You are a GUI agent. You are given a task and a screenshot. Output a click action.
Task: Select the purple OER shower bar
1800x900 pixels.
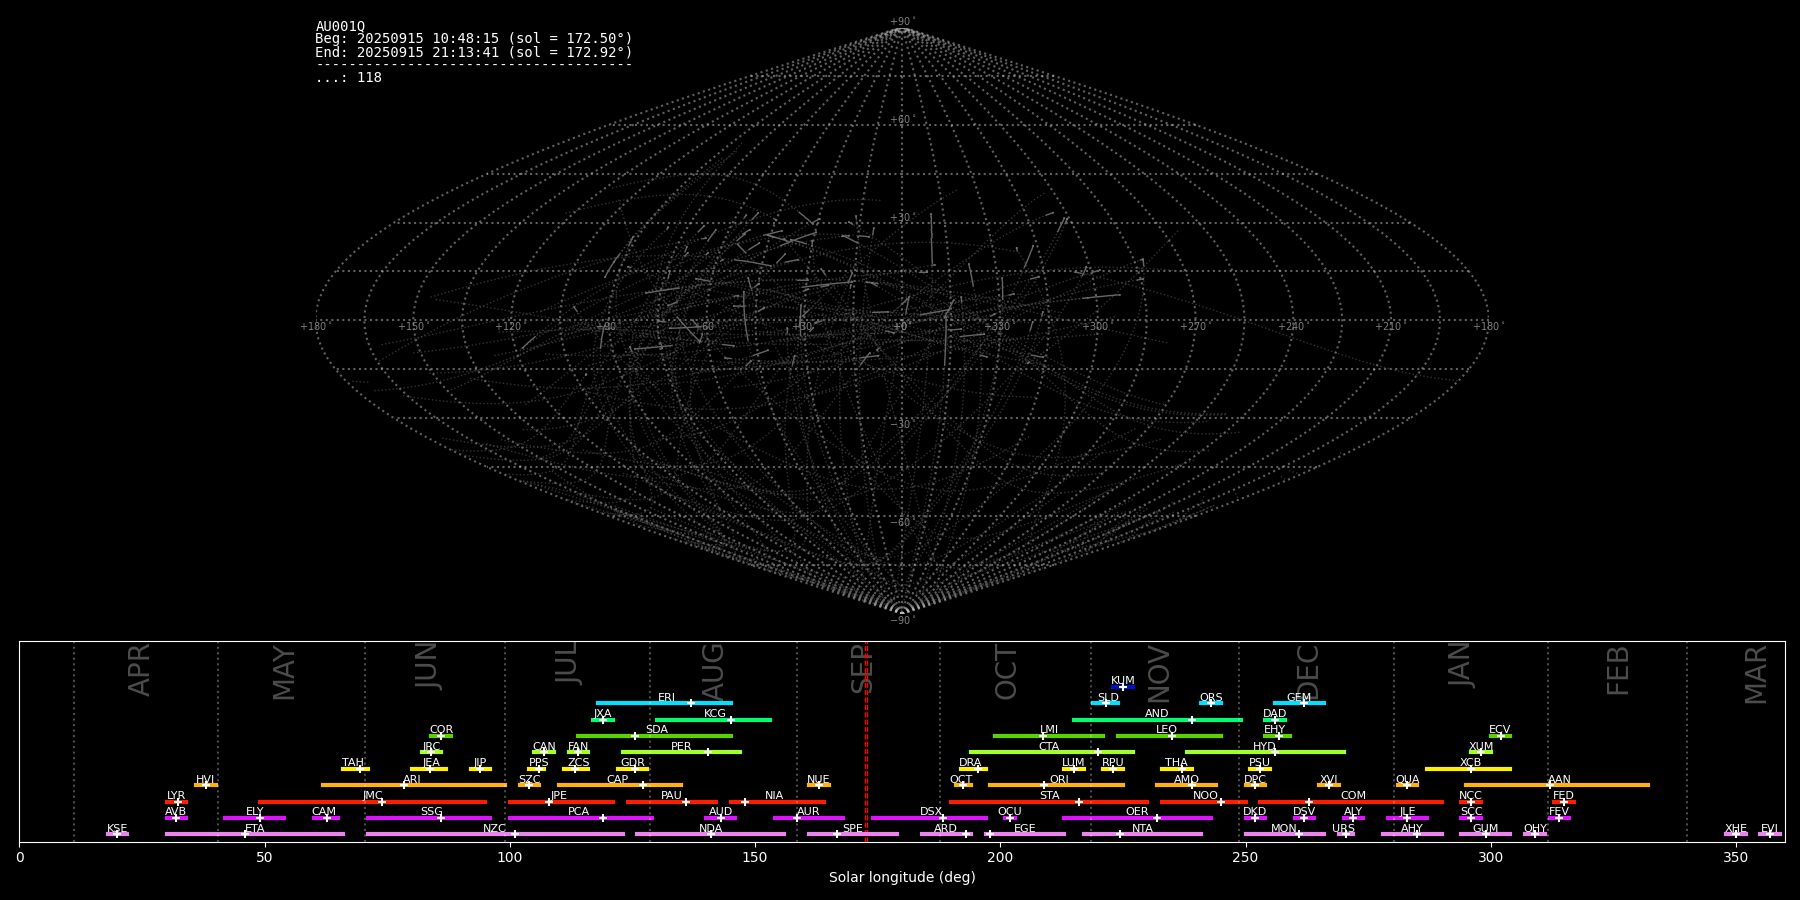coord(1137,818)
